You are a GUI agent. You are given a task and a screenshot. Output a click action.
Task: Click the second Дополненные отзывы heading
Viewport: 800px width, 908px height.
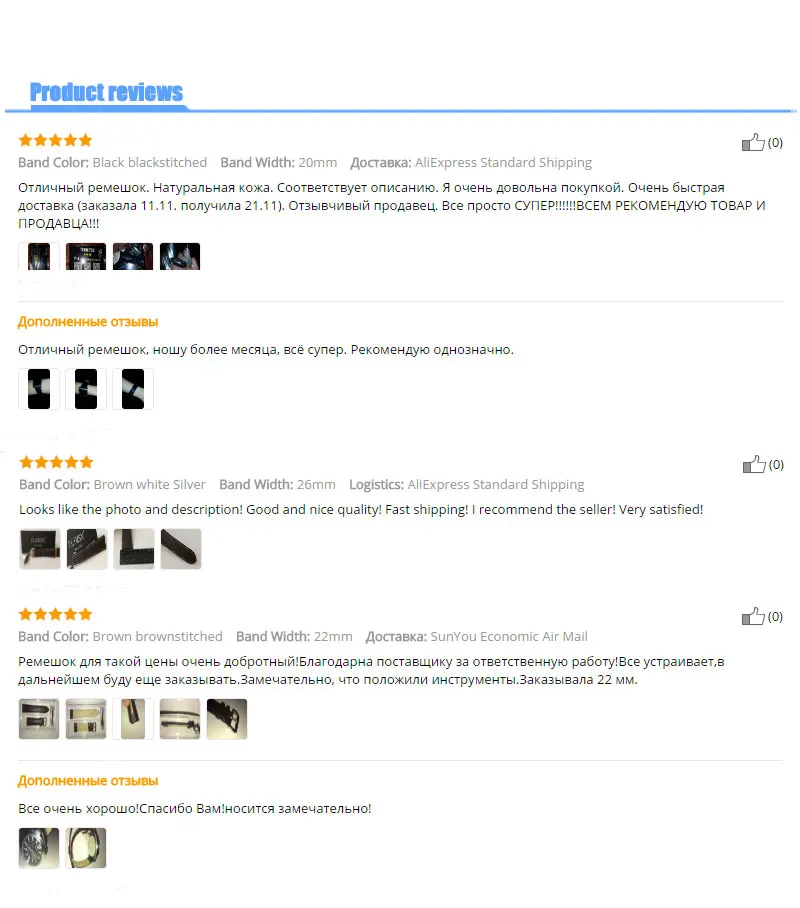click(x=88, y=781)
